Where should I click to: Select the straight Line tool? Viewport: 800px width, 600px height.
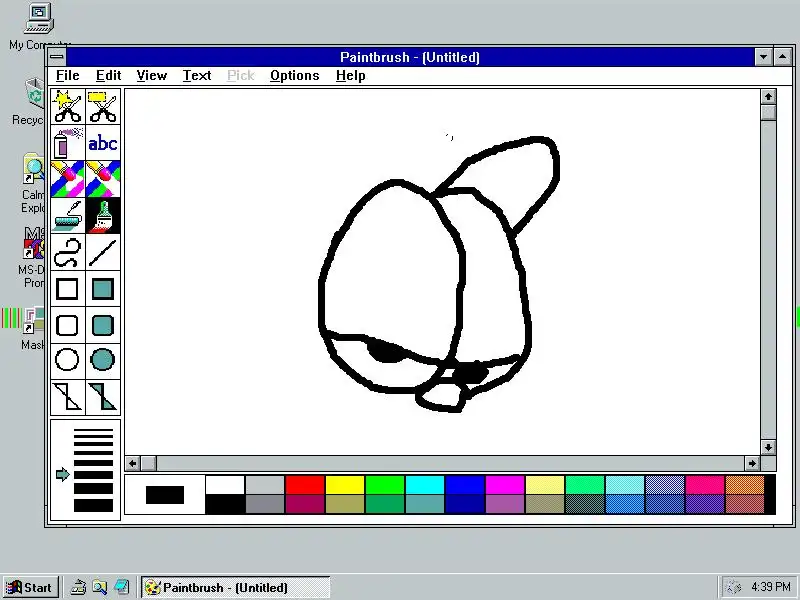[x=103, y=252]
